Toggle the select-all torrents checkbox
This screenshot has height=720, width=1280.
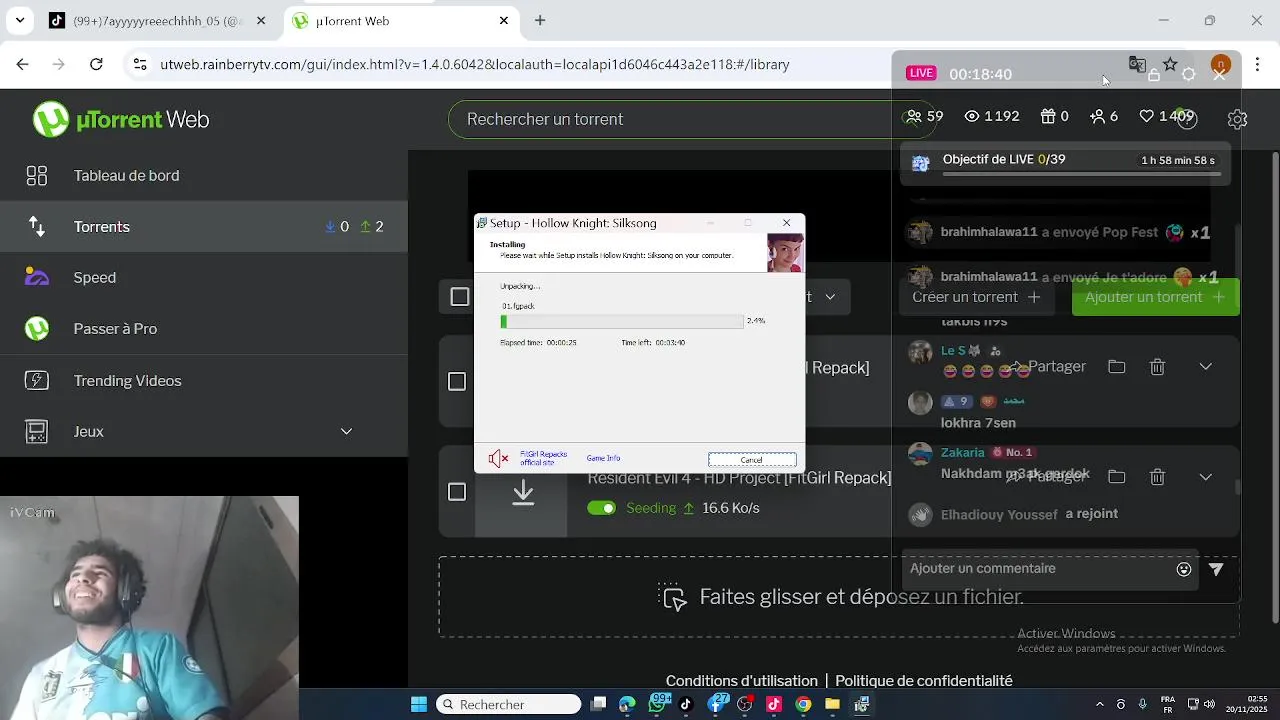pyautogui.click(x=460, y=297)
